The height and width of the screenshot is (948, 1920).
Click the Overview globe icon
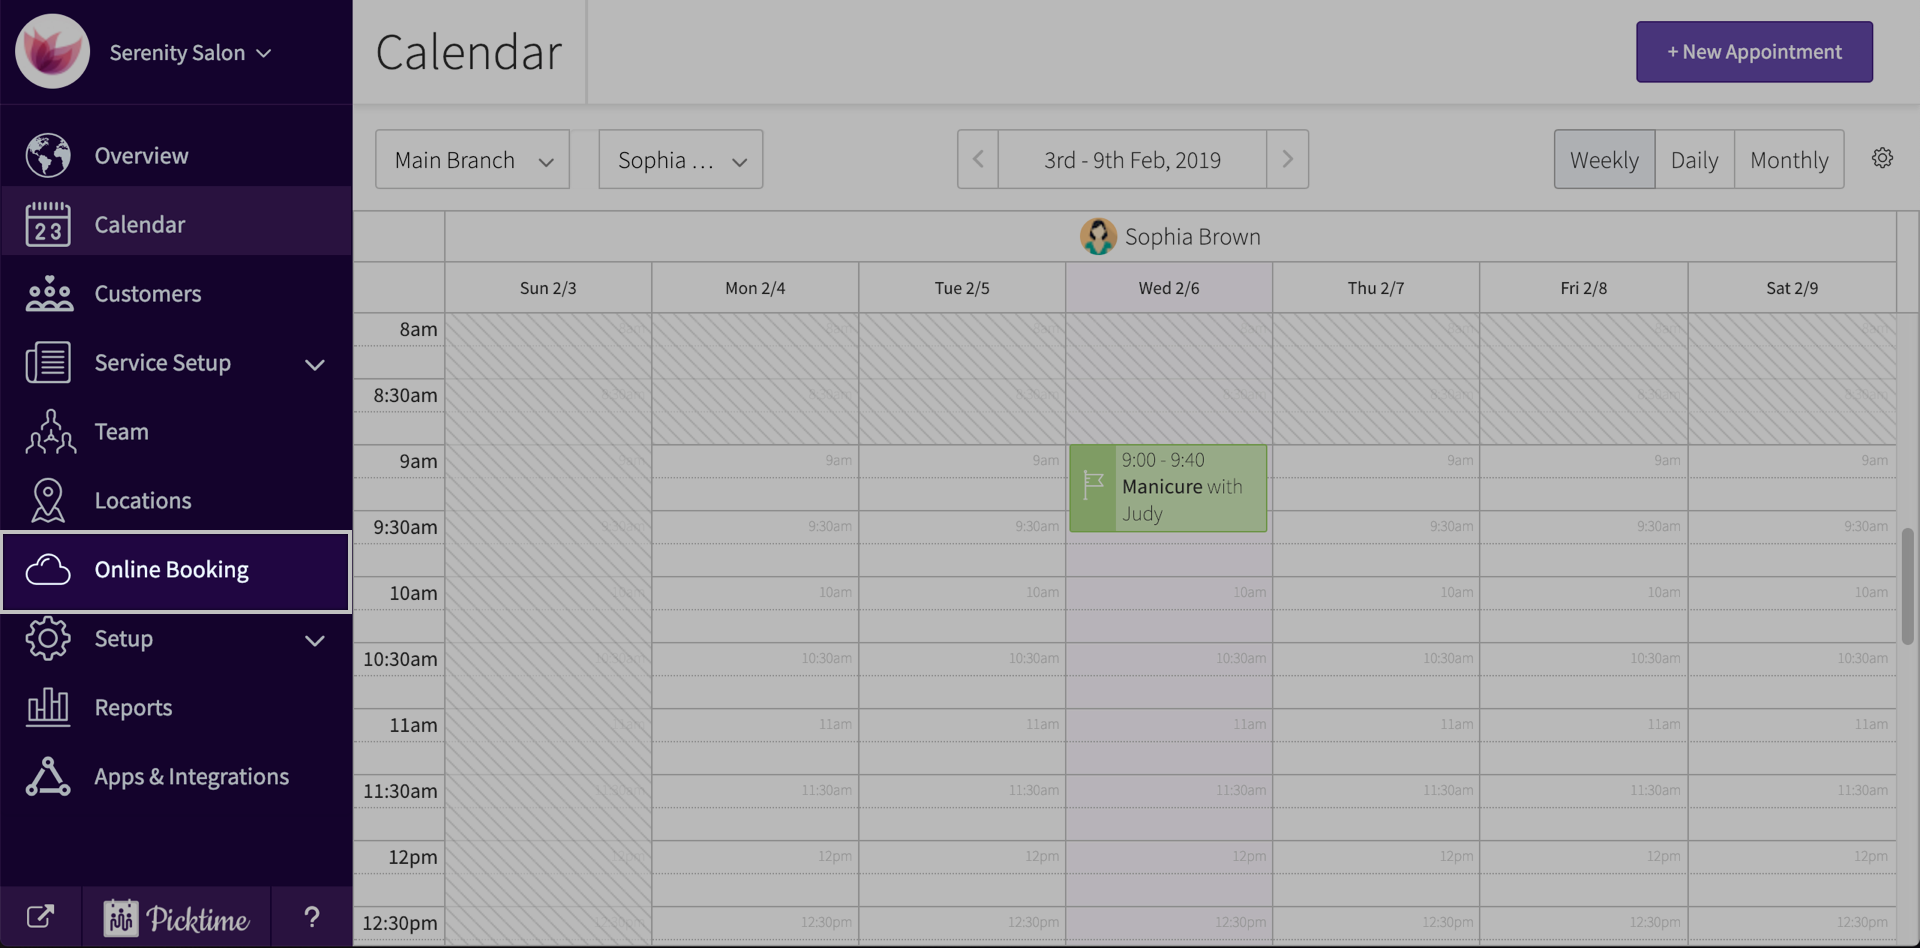click(48, 155)
